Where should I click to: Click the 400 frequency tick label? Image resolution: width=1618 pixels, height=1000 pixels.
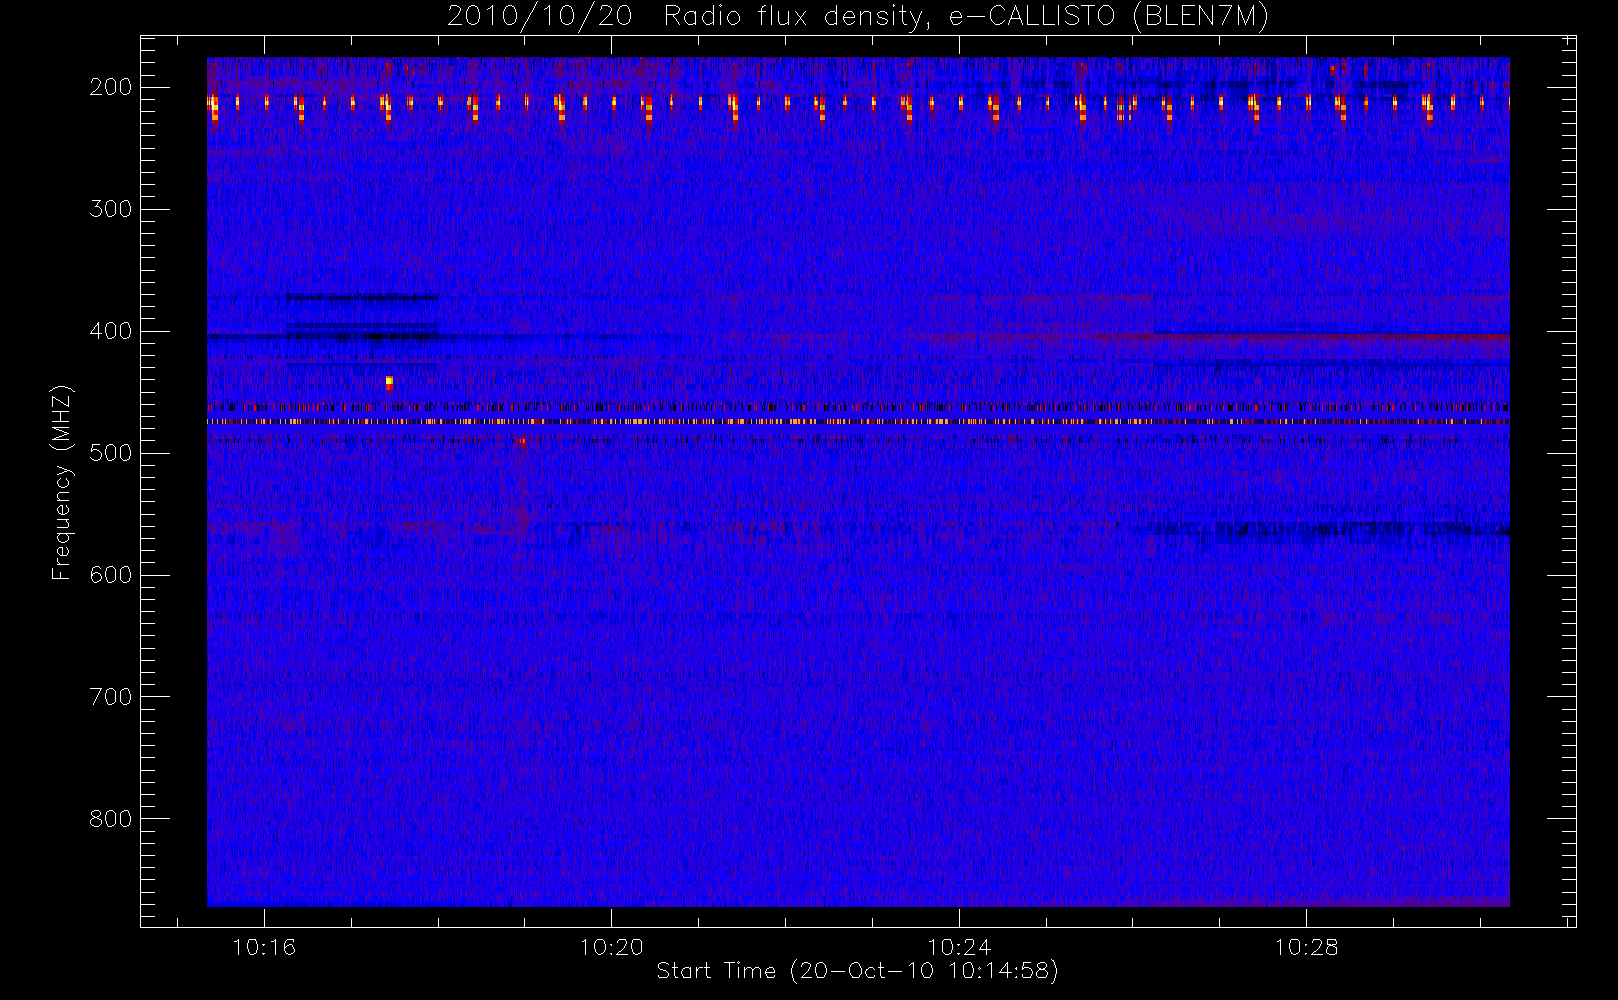[111, 331]
